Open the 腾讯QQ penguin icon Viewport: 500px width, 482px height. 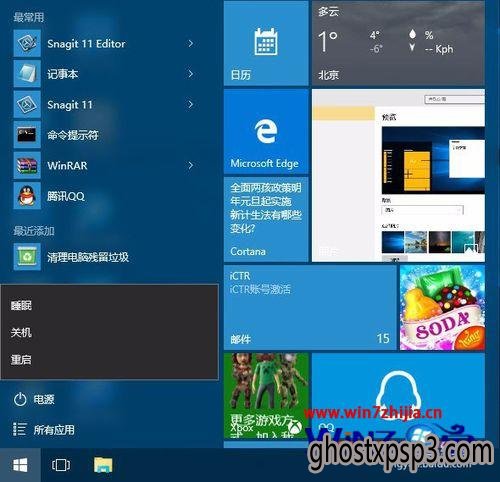coord(27,196)
